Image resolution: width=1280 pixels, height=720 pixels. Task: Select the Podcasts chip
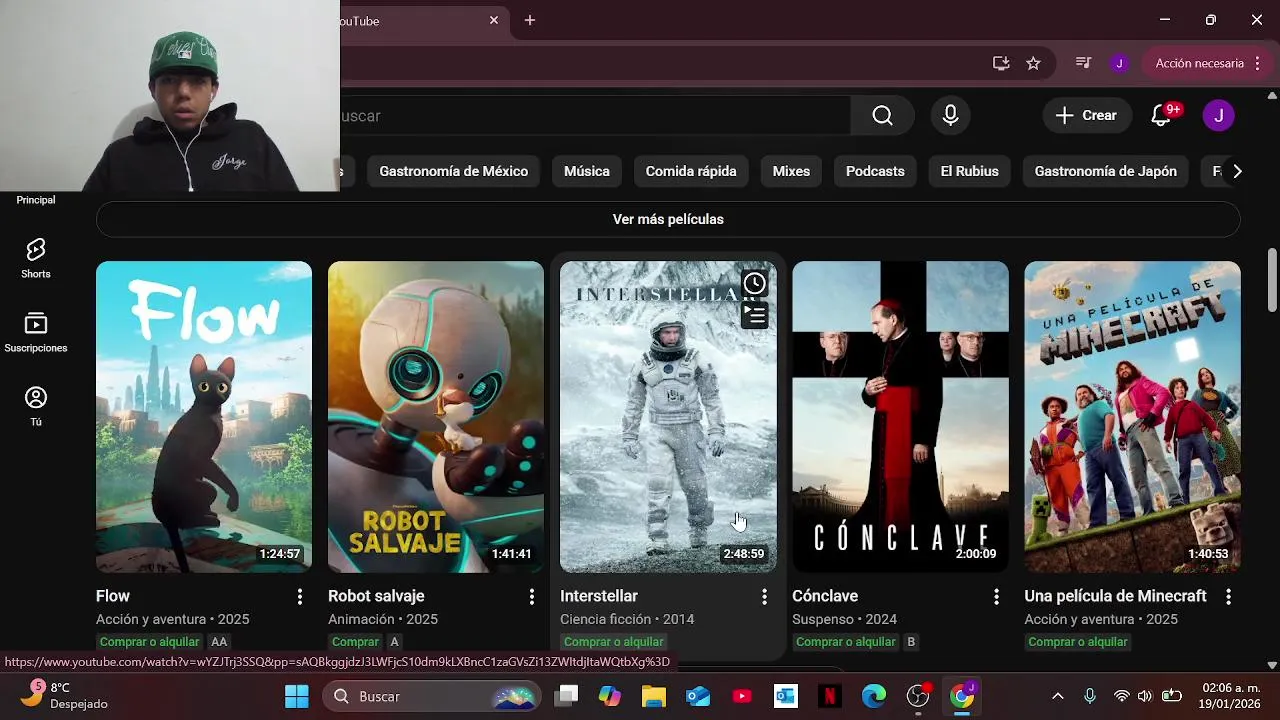point(875,171)
